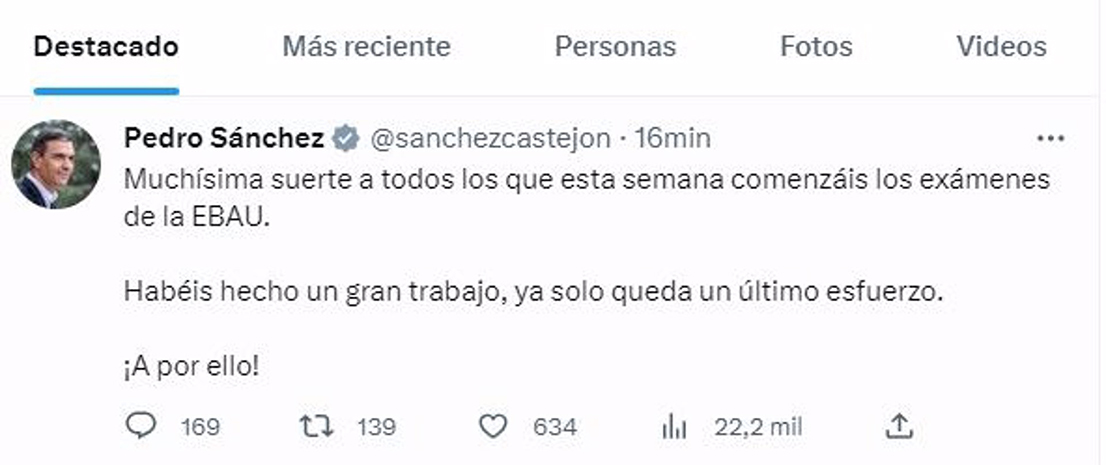1106x465 pixels.
Task: Open the reply speech bubble icon
Action: 140,426
